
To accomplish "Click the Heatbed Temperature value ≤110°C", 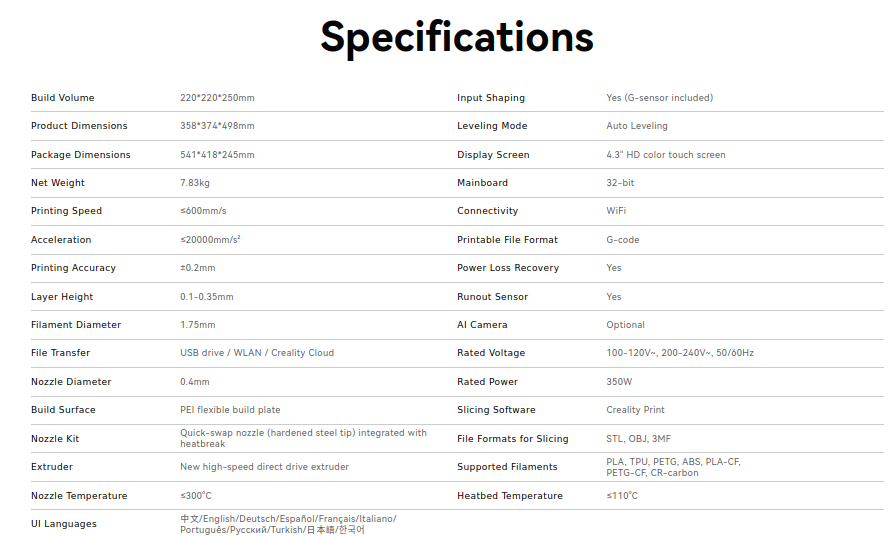I will point(622,496).
